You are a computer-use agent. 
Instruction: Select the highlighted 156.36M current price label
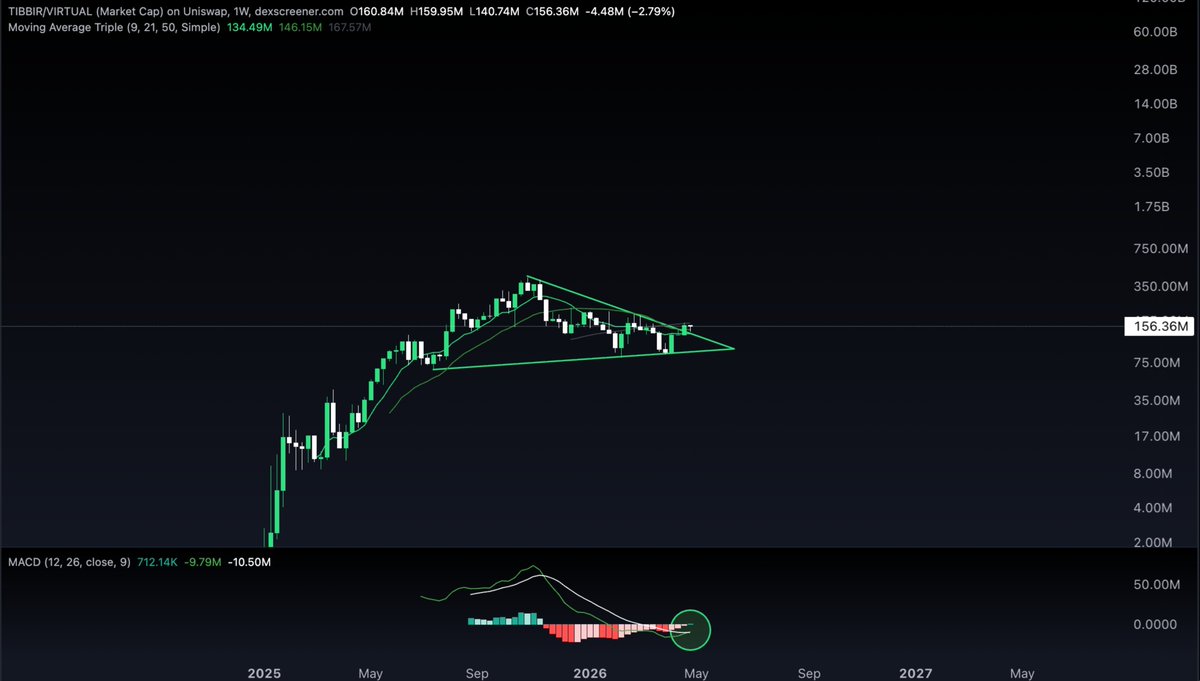[1160, 326]
